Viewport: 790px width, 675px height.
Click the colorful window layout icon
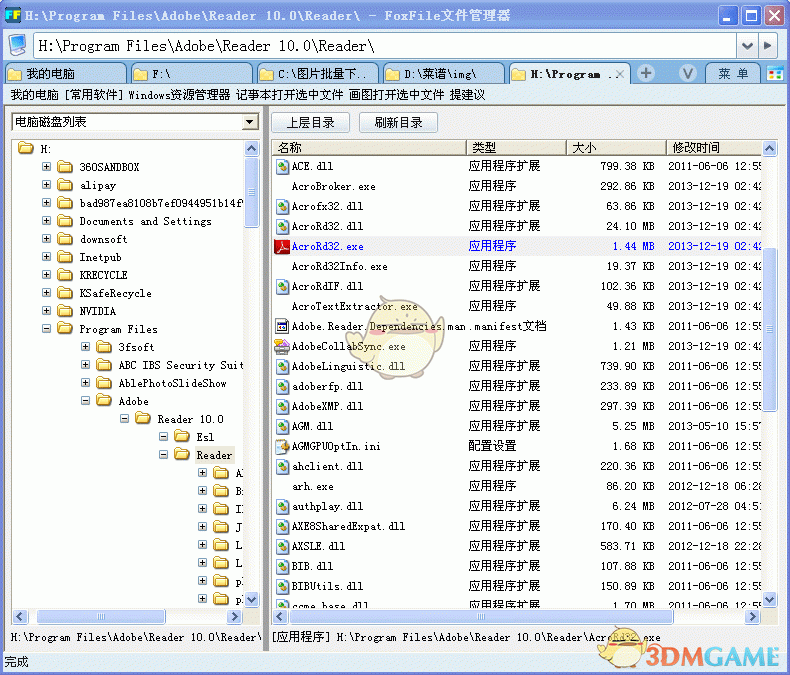point(774,74)
